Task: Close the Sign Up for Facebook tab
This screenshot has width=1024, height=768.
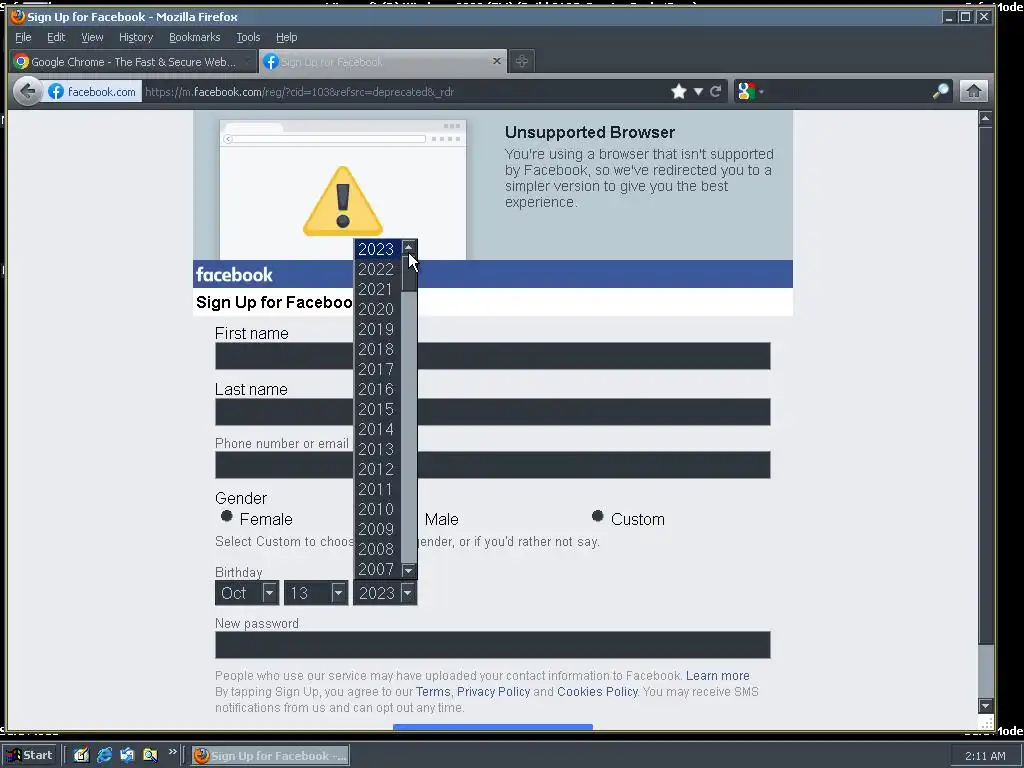Action: (x=496, y=61)
